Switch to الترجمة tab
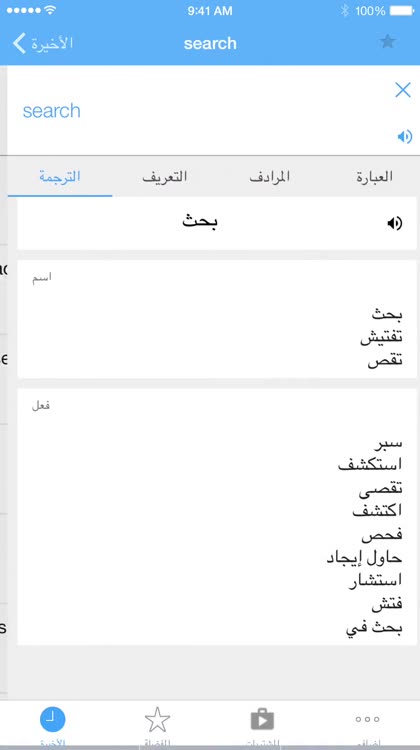Viewport: 420px width, 750px height. (60, 176)
